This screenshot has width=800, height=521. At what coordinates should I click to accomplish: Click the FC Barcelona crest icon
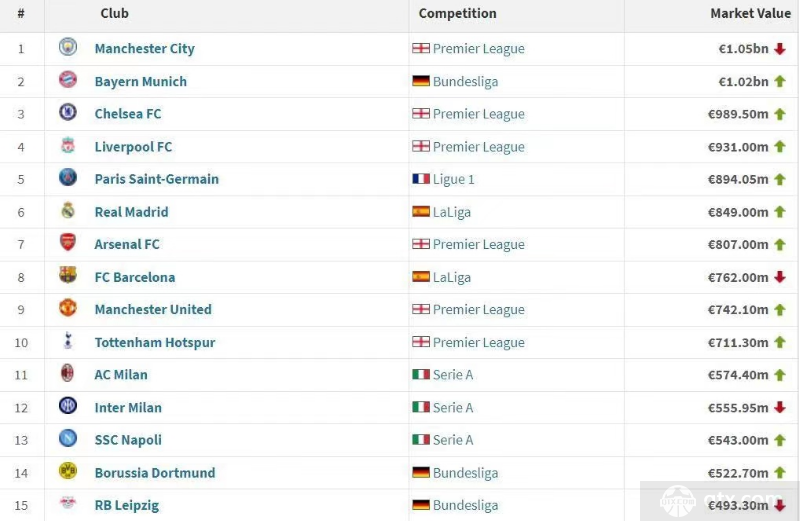coord(68,275)
